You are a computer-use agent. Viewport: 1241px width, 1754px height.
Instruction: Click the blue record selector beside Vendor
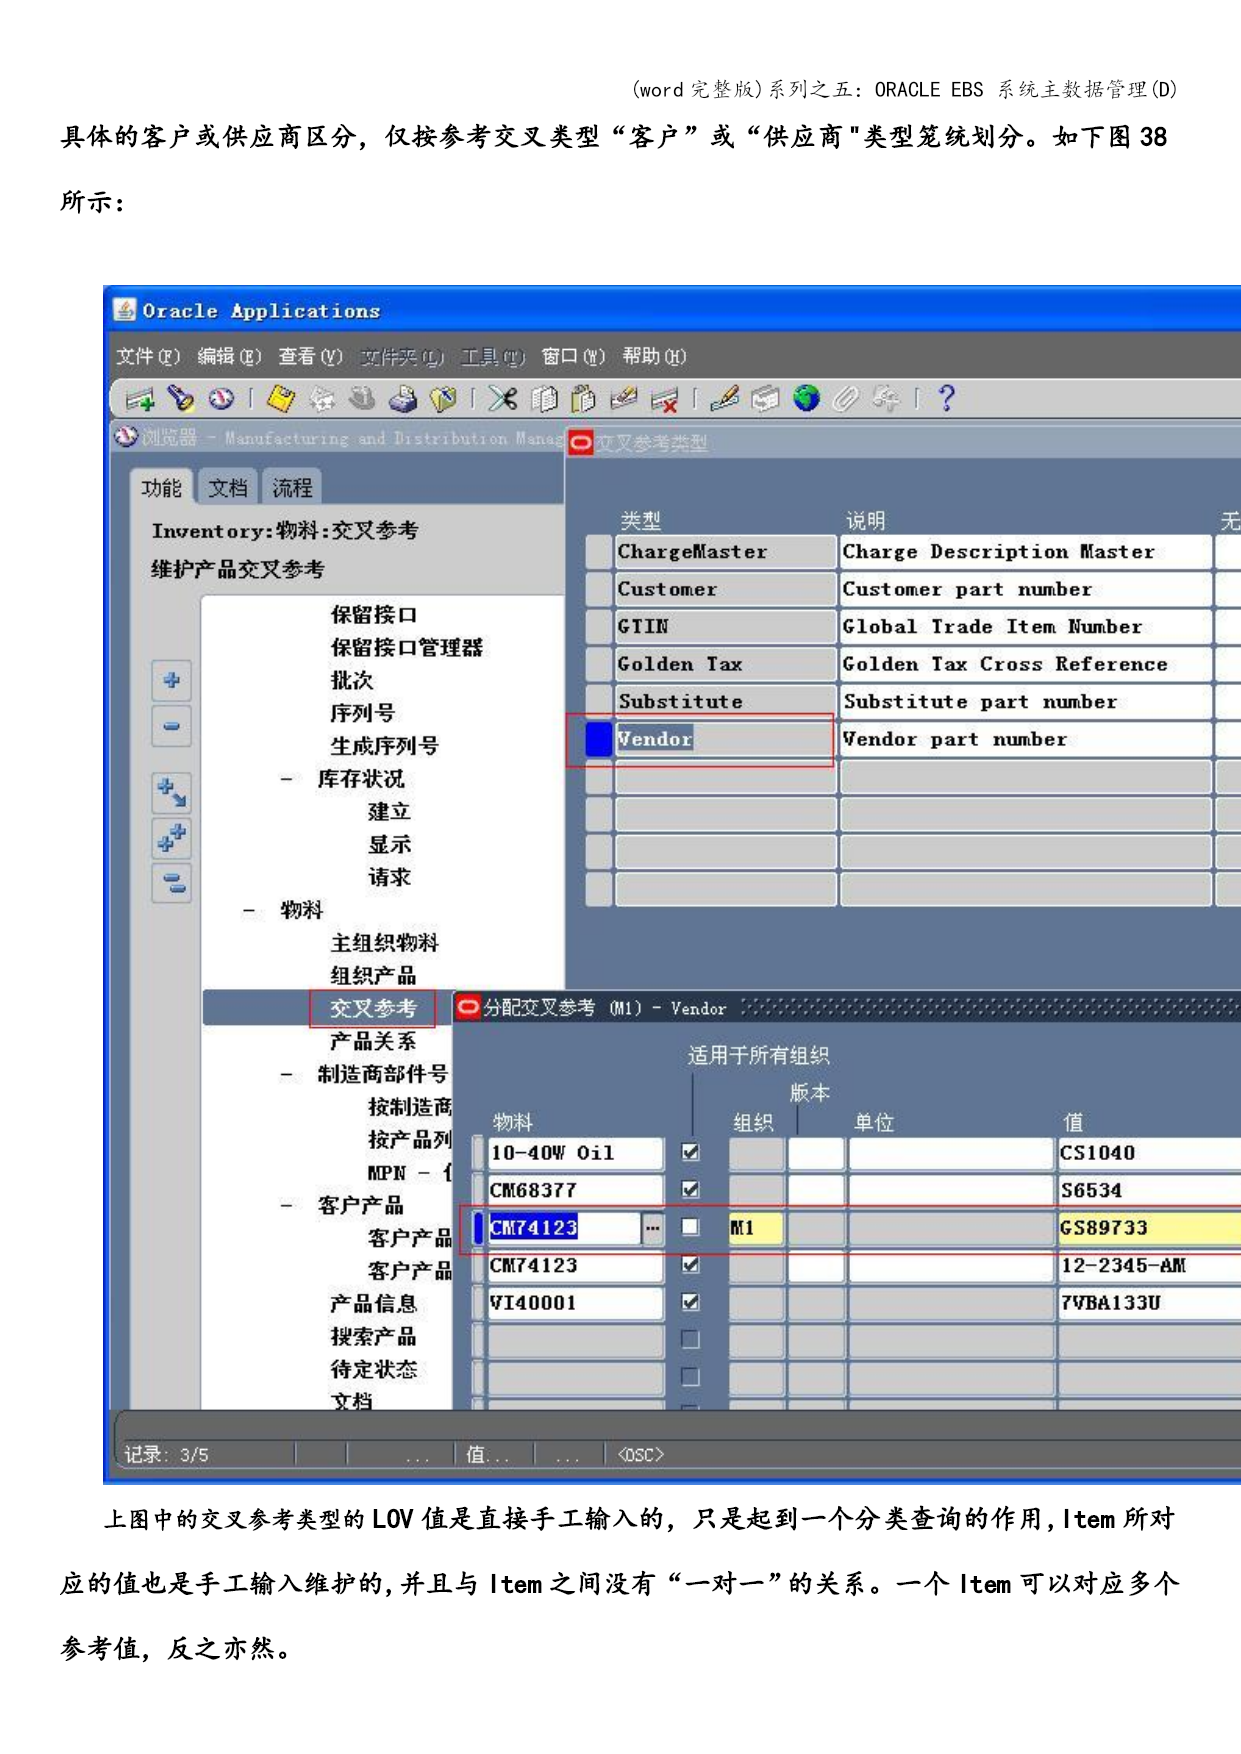coord(599,739)
